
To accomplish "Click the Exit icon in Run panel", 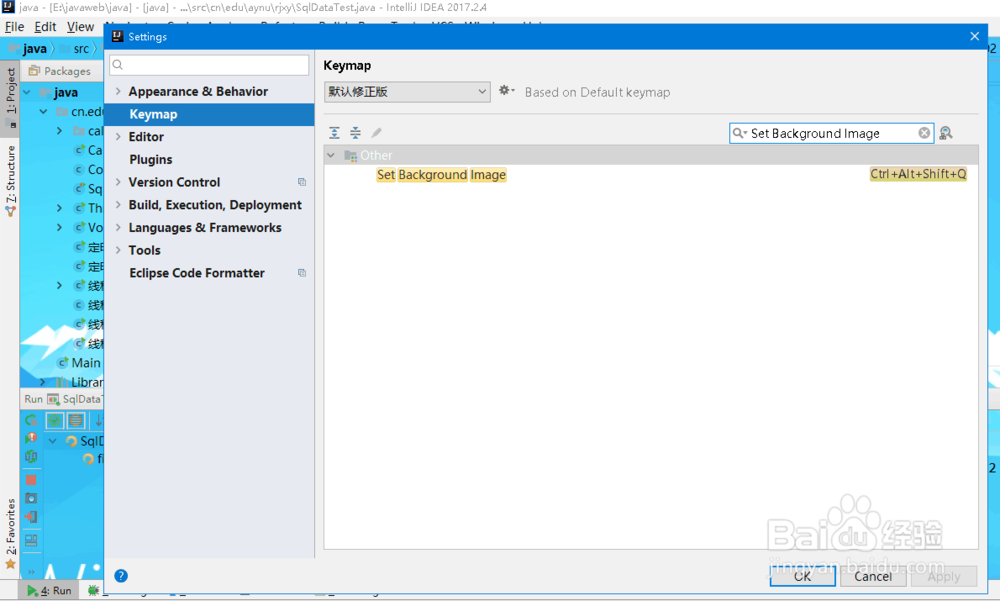I will click(31, 517).
